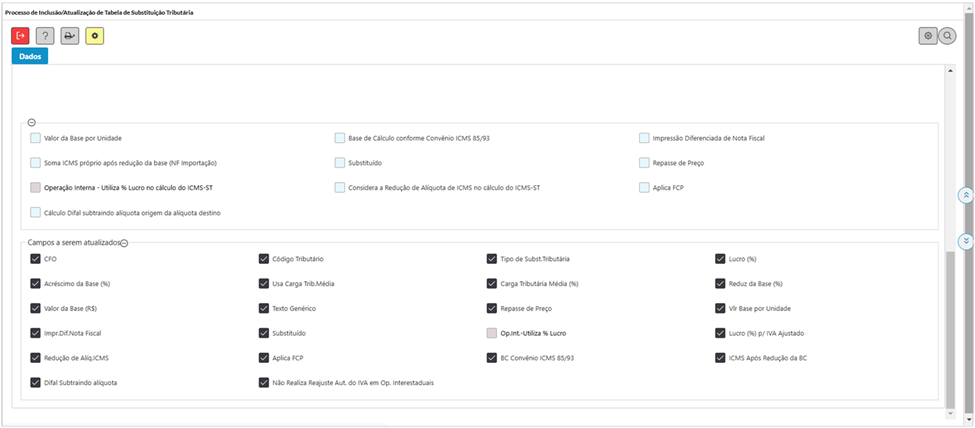Click the double chevron down round button
Screen dimensions: 975x428
(x=966, y=241)
